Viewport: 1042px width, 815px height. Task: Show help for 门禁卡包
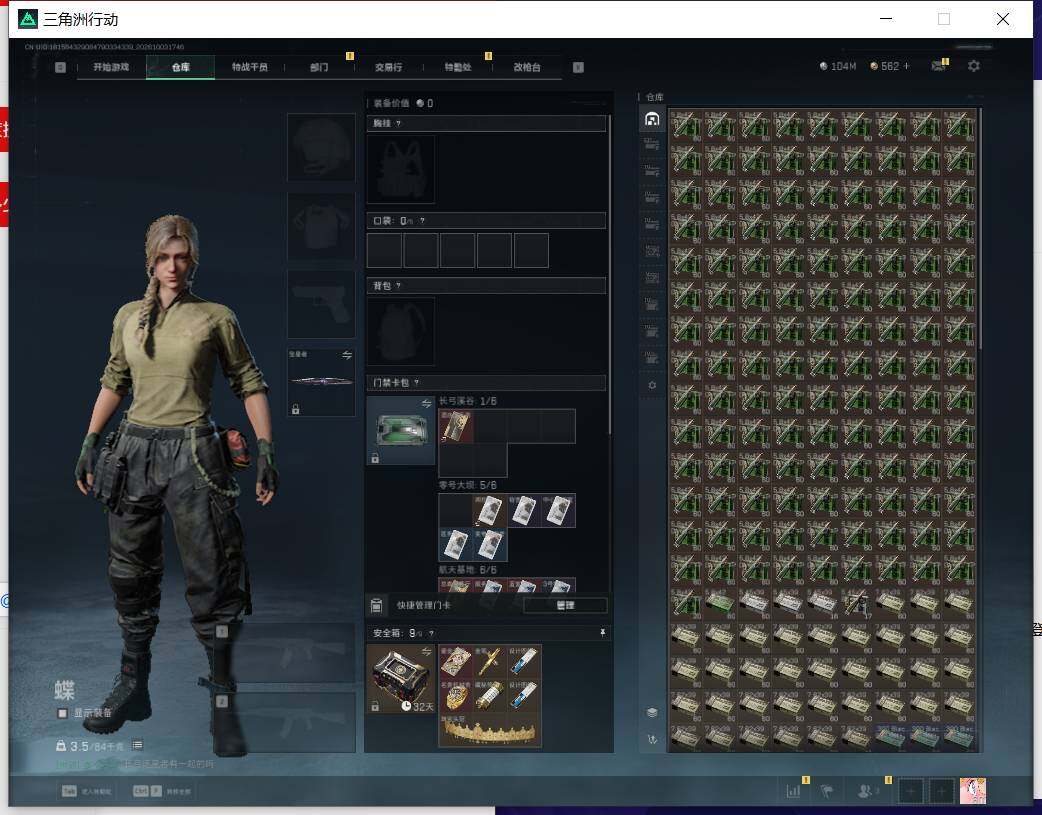[417, 383]
